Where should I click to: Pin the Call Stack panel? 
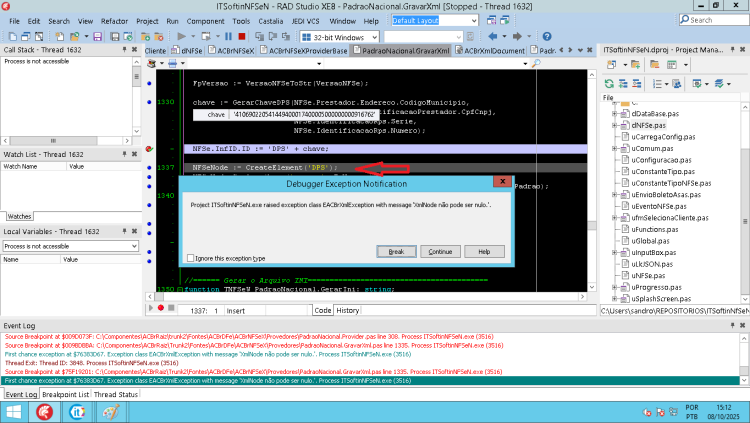click(124, 49)
